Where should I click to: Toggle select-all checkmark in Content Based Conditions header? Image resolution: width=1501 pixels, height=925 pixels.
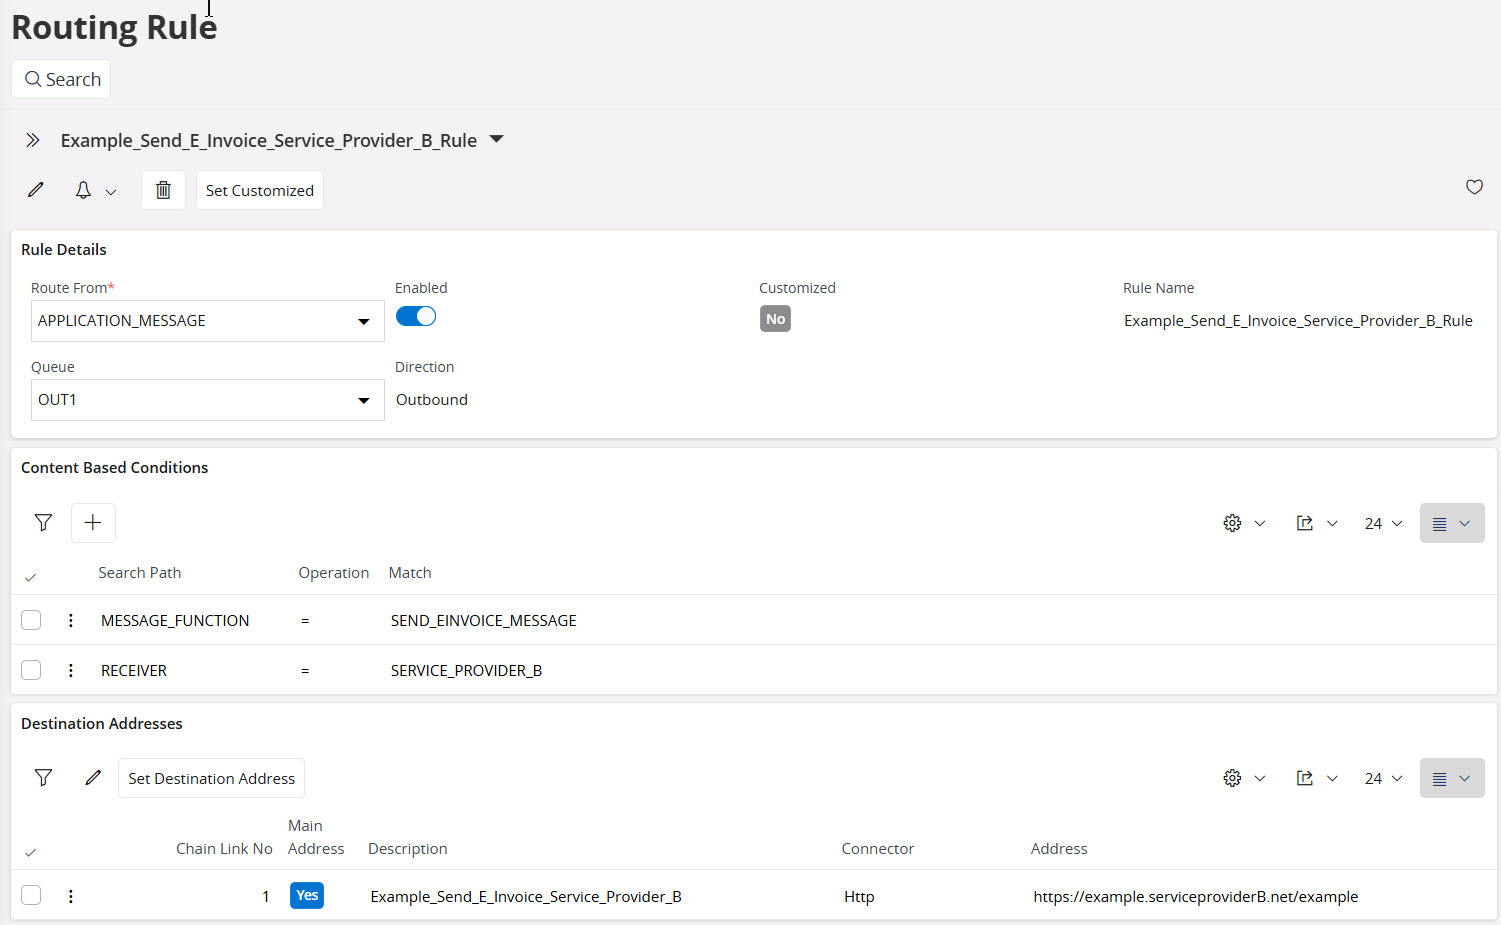31,577
